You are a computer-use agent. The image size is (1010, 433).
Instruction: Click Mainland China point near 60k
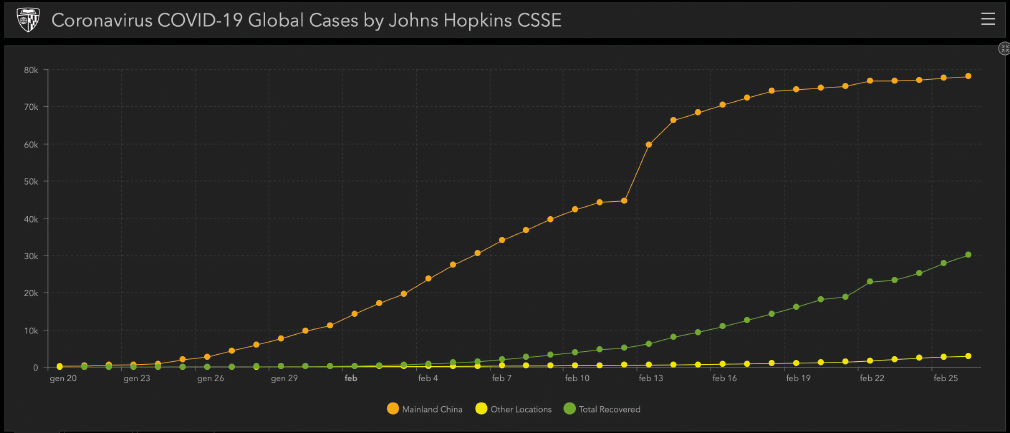649,145
